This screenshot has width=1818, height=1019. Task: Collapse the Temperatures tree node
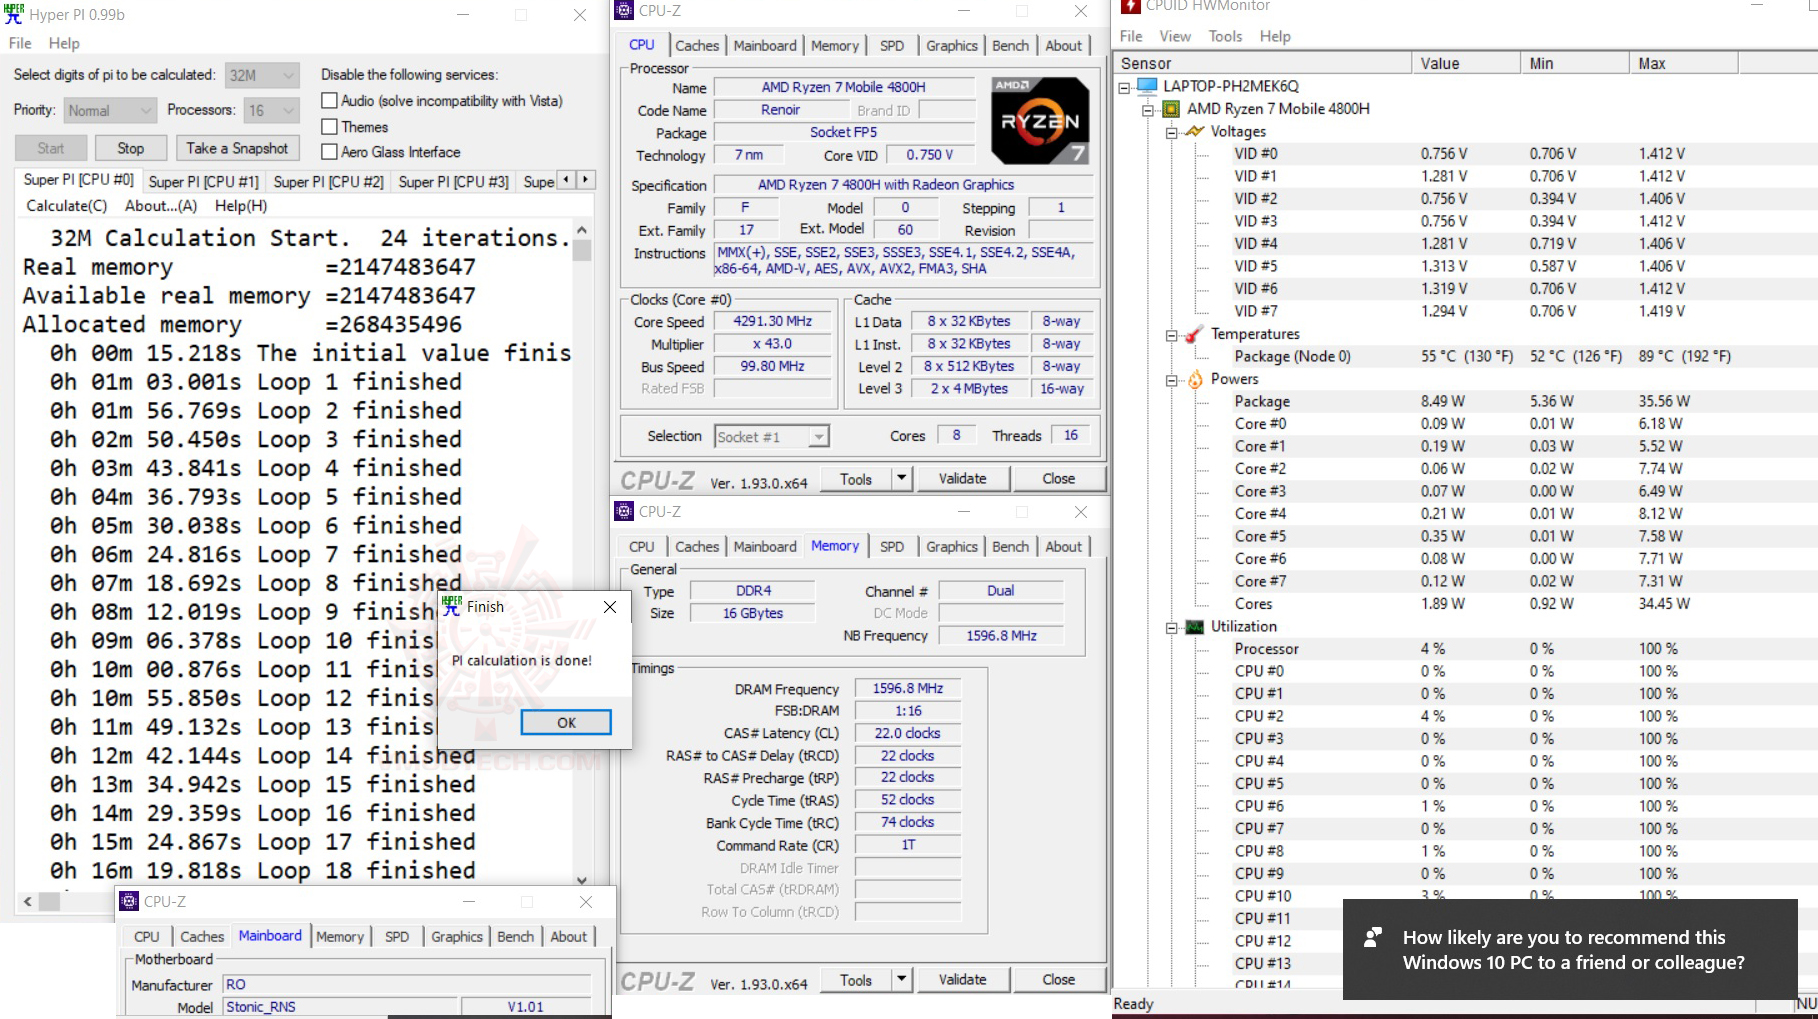click(1171, 335)
